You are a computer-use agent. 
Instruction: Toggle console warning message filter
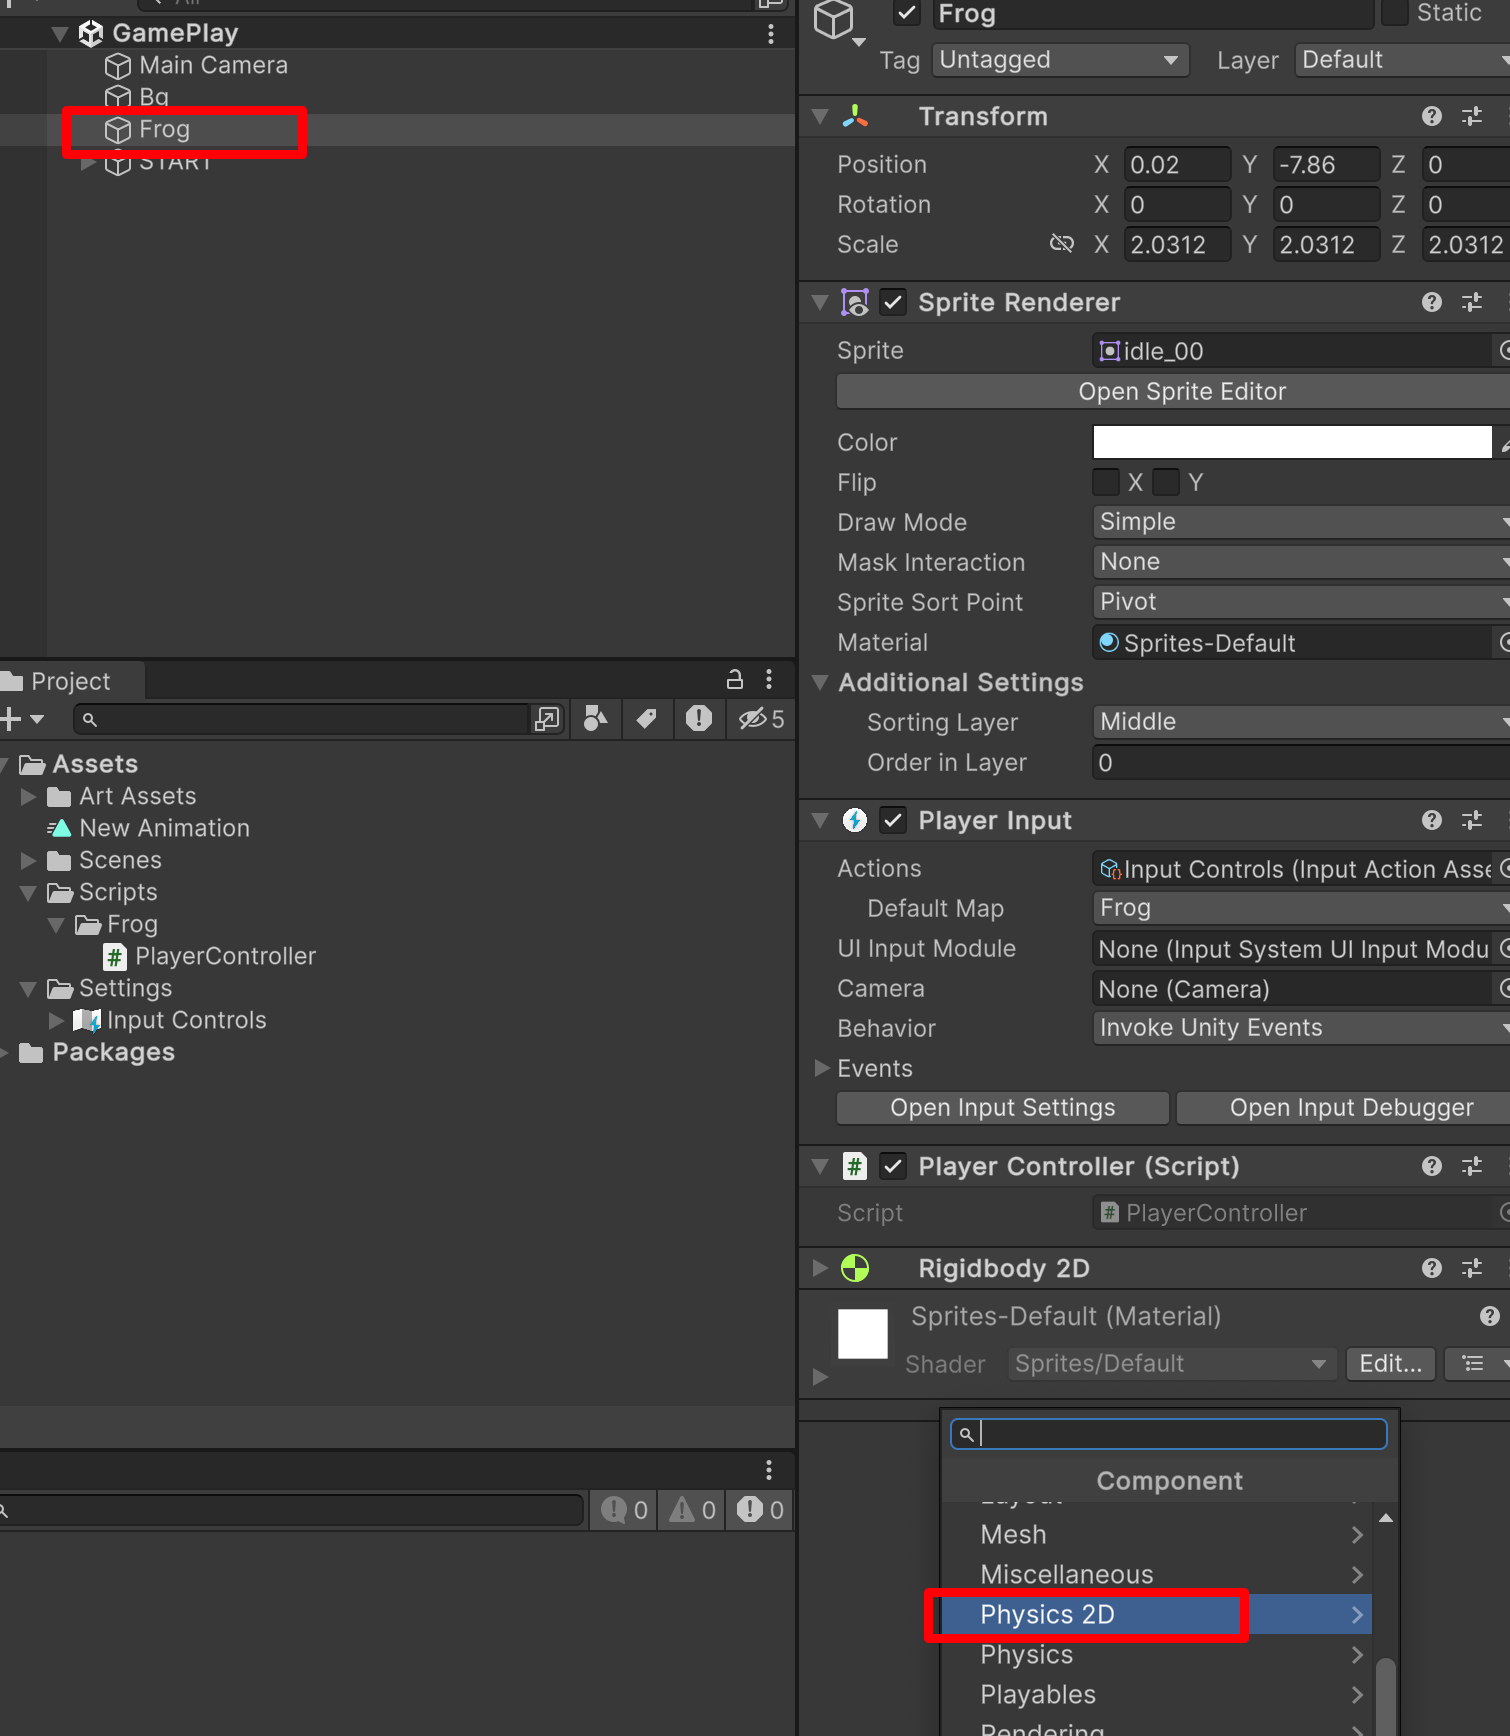[692, 1510]
